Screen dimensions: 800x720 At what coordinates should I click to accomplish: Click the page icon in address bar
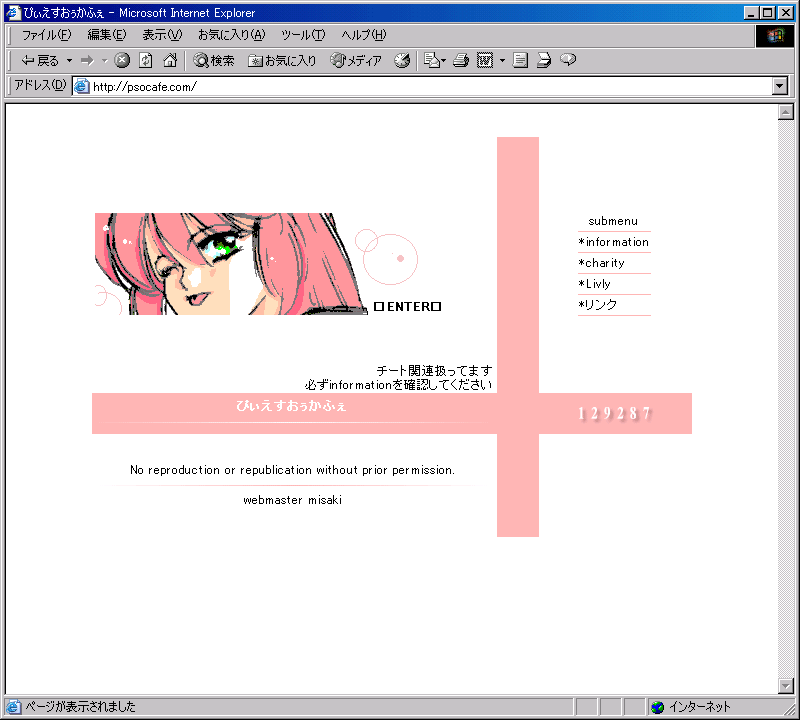pyautogui.click(x=81, y=86)
